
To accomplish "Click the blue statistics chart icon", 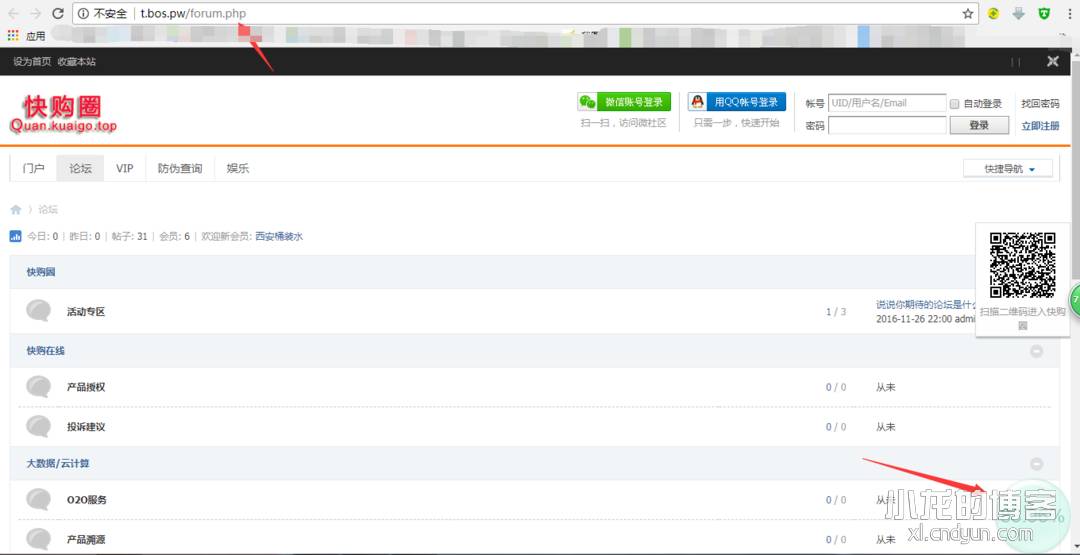I will click(x=15, y=237).
